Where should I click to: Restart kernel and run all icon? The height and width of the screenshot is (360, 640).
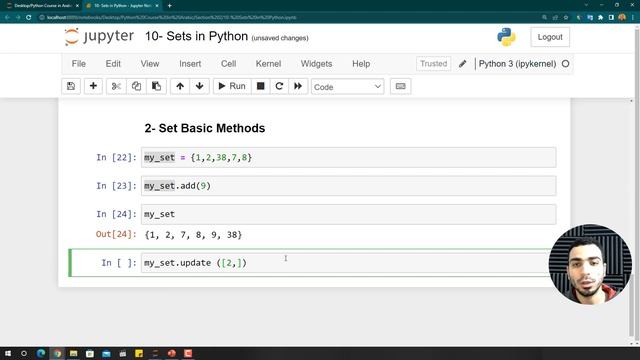tap(298, 86)
